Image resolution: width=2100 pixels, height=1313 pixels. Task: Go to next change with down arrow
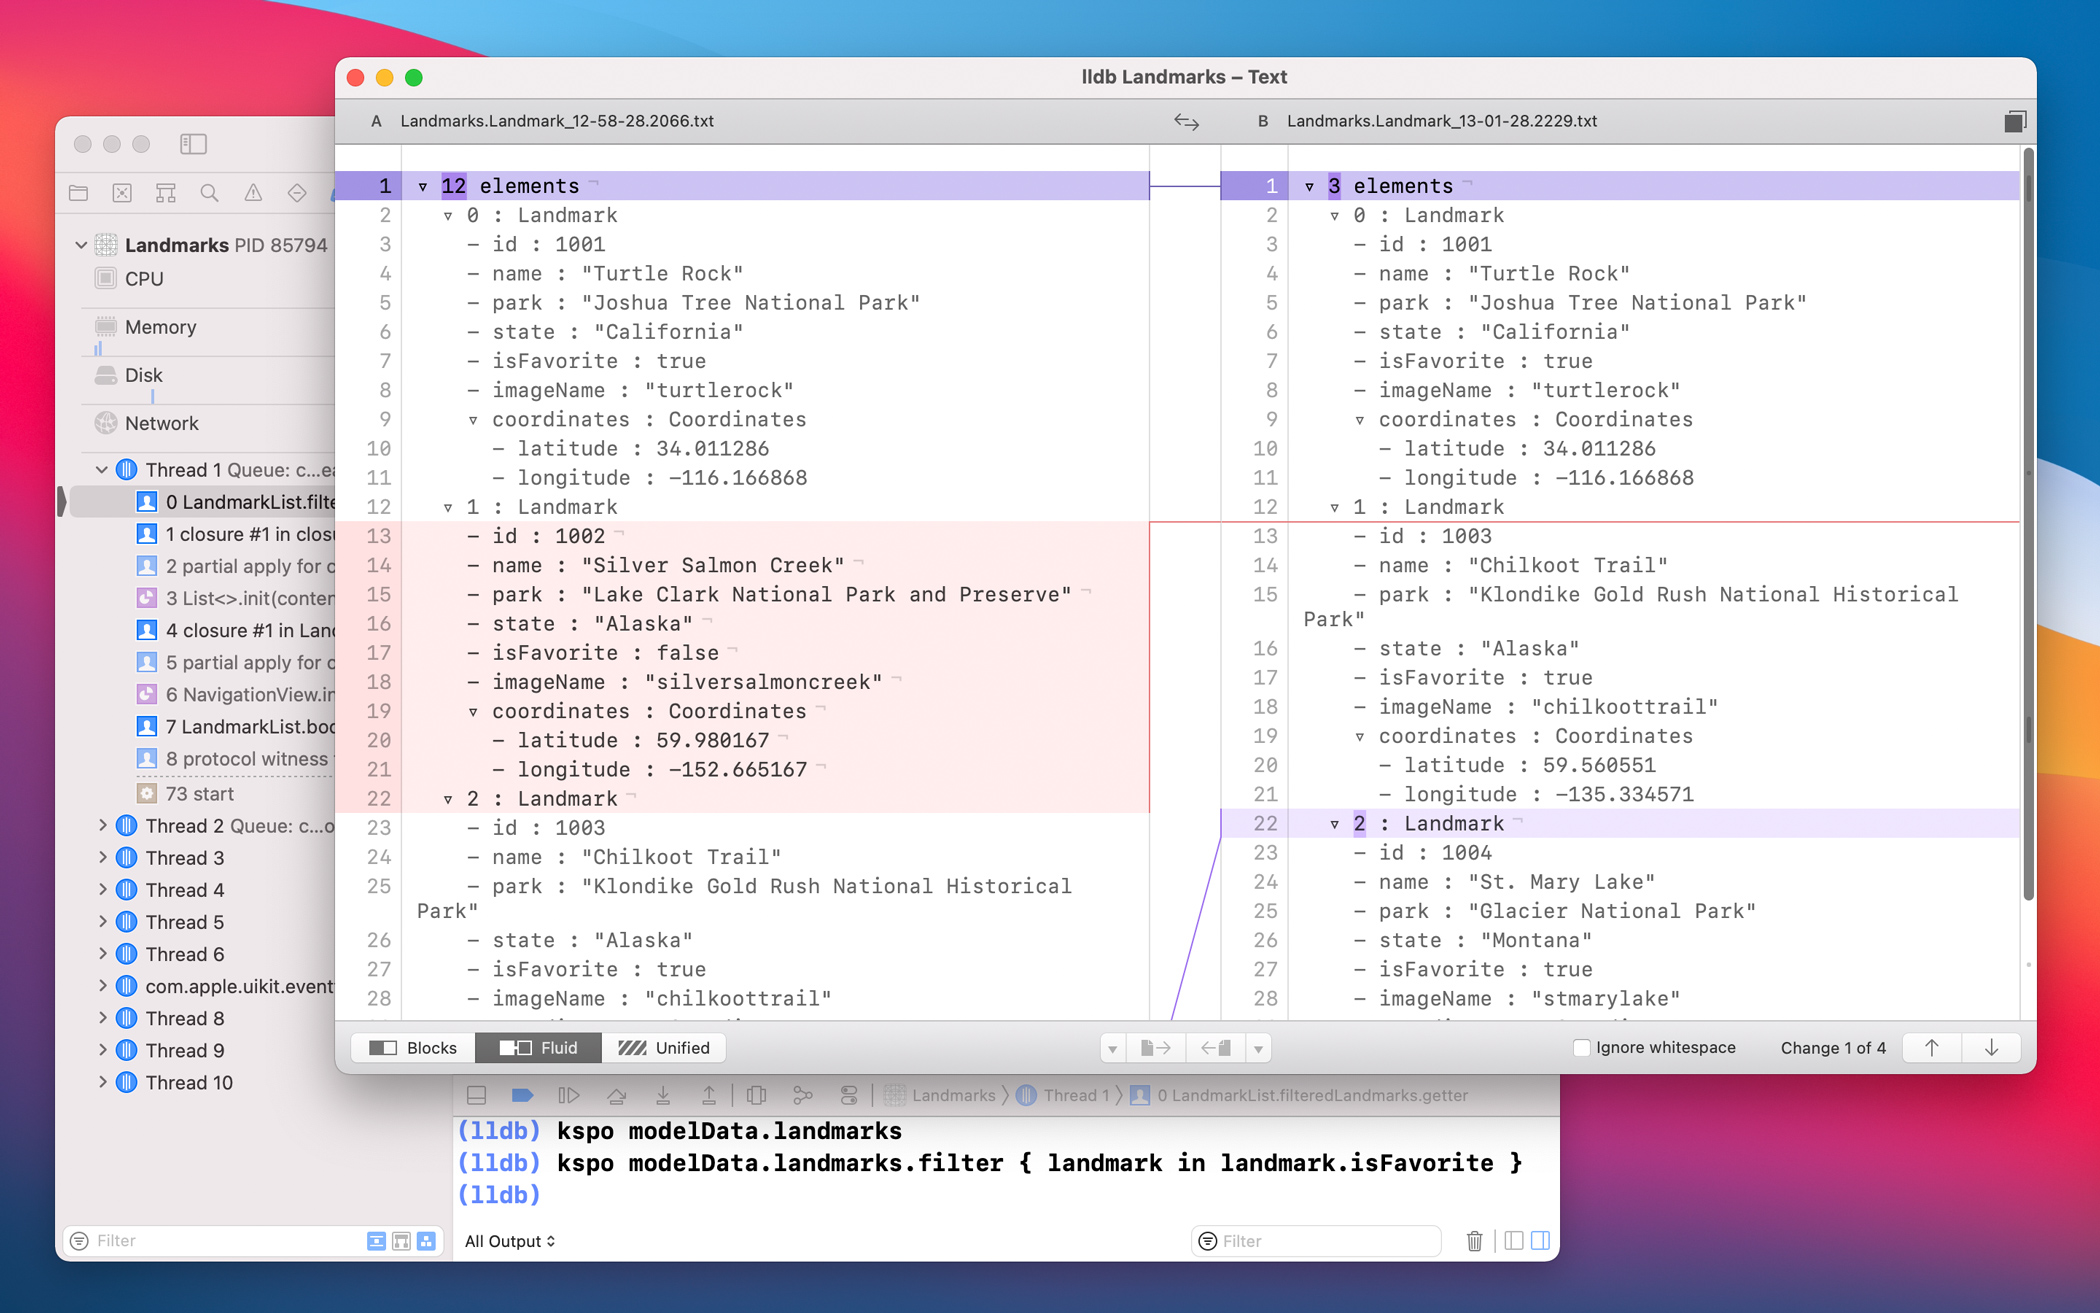click(x=1991, y=1047)
